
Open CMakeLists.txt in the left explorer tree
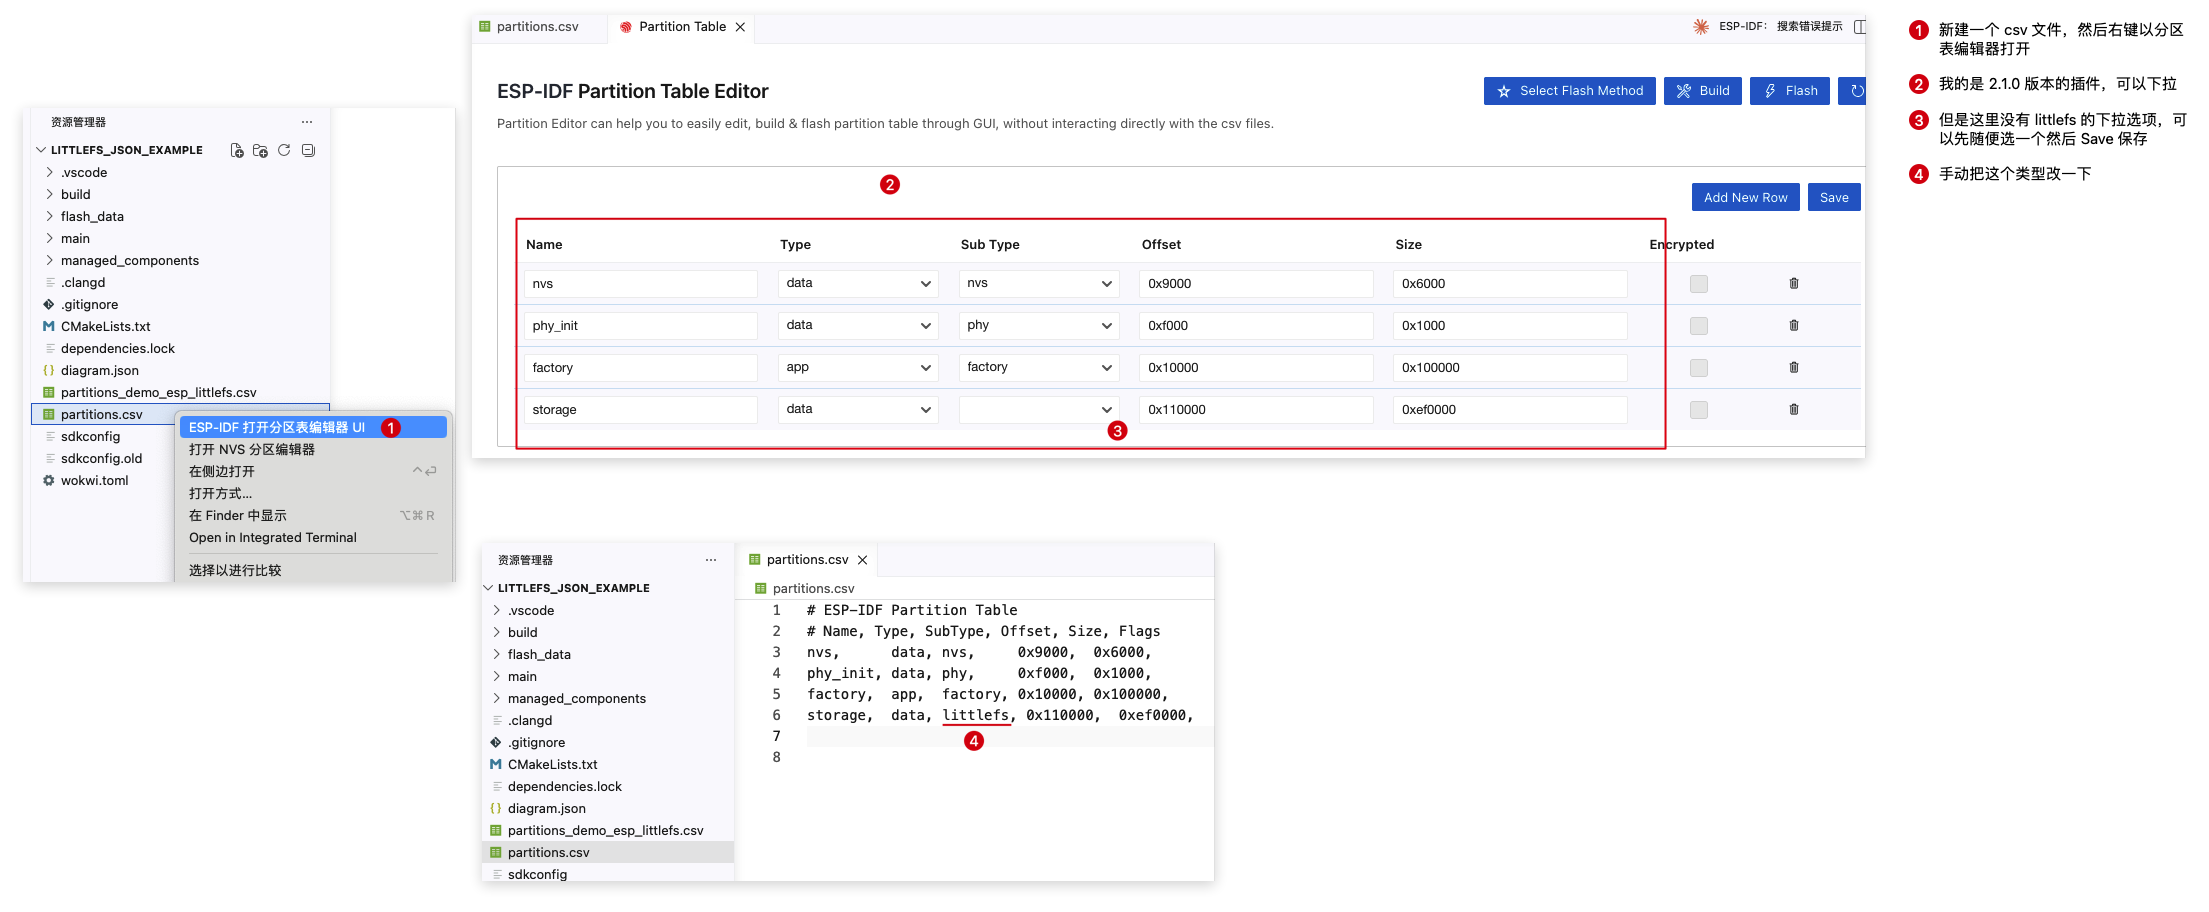pyautogui.click(x=105, y=327)
